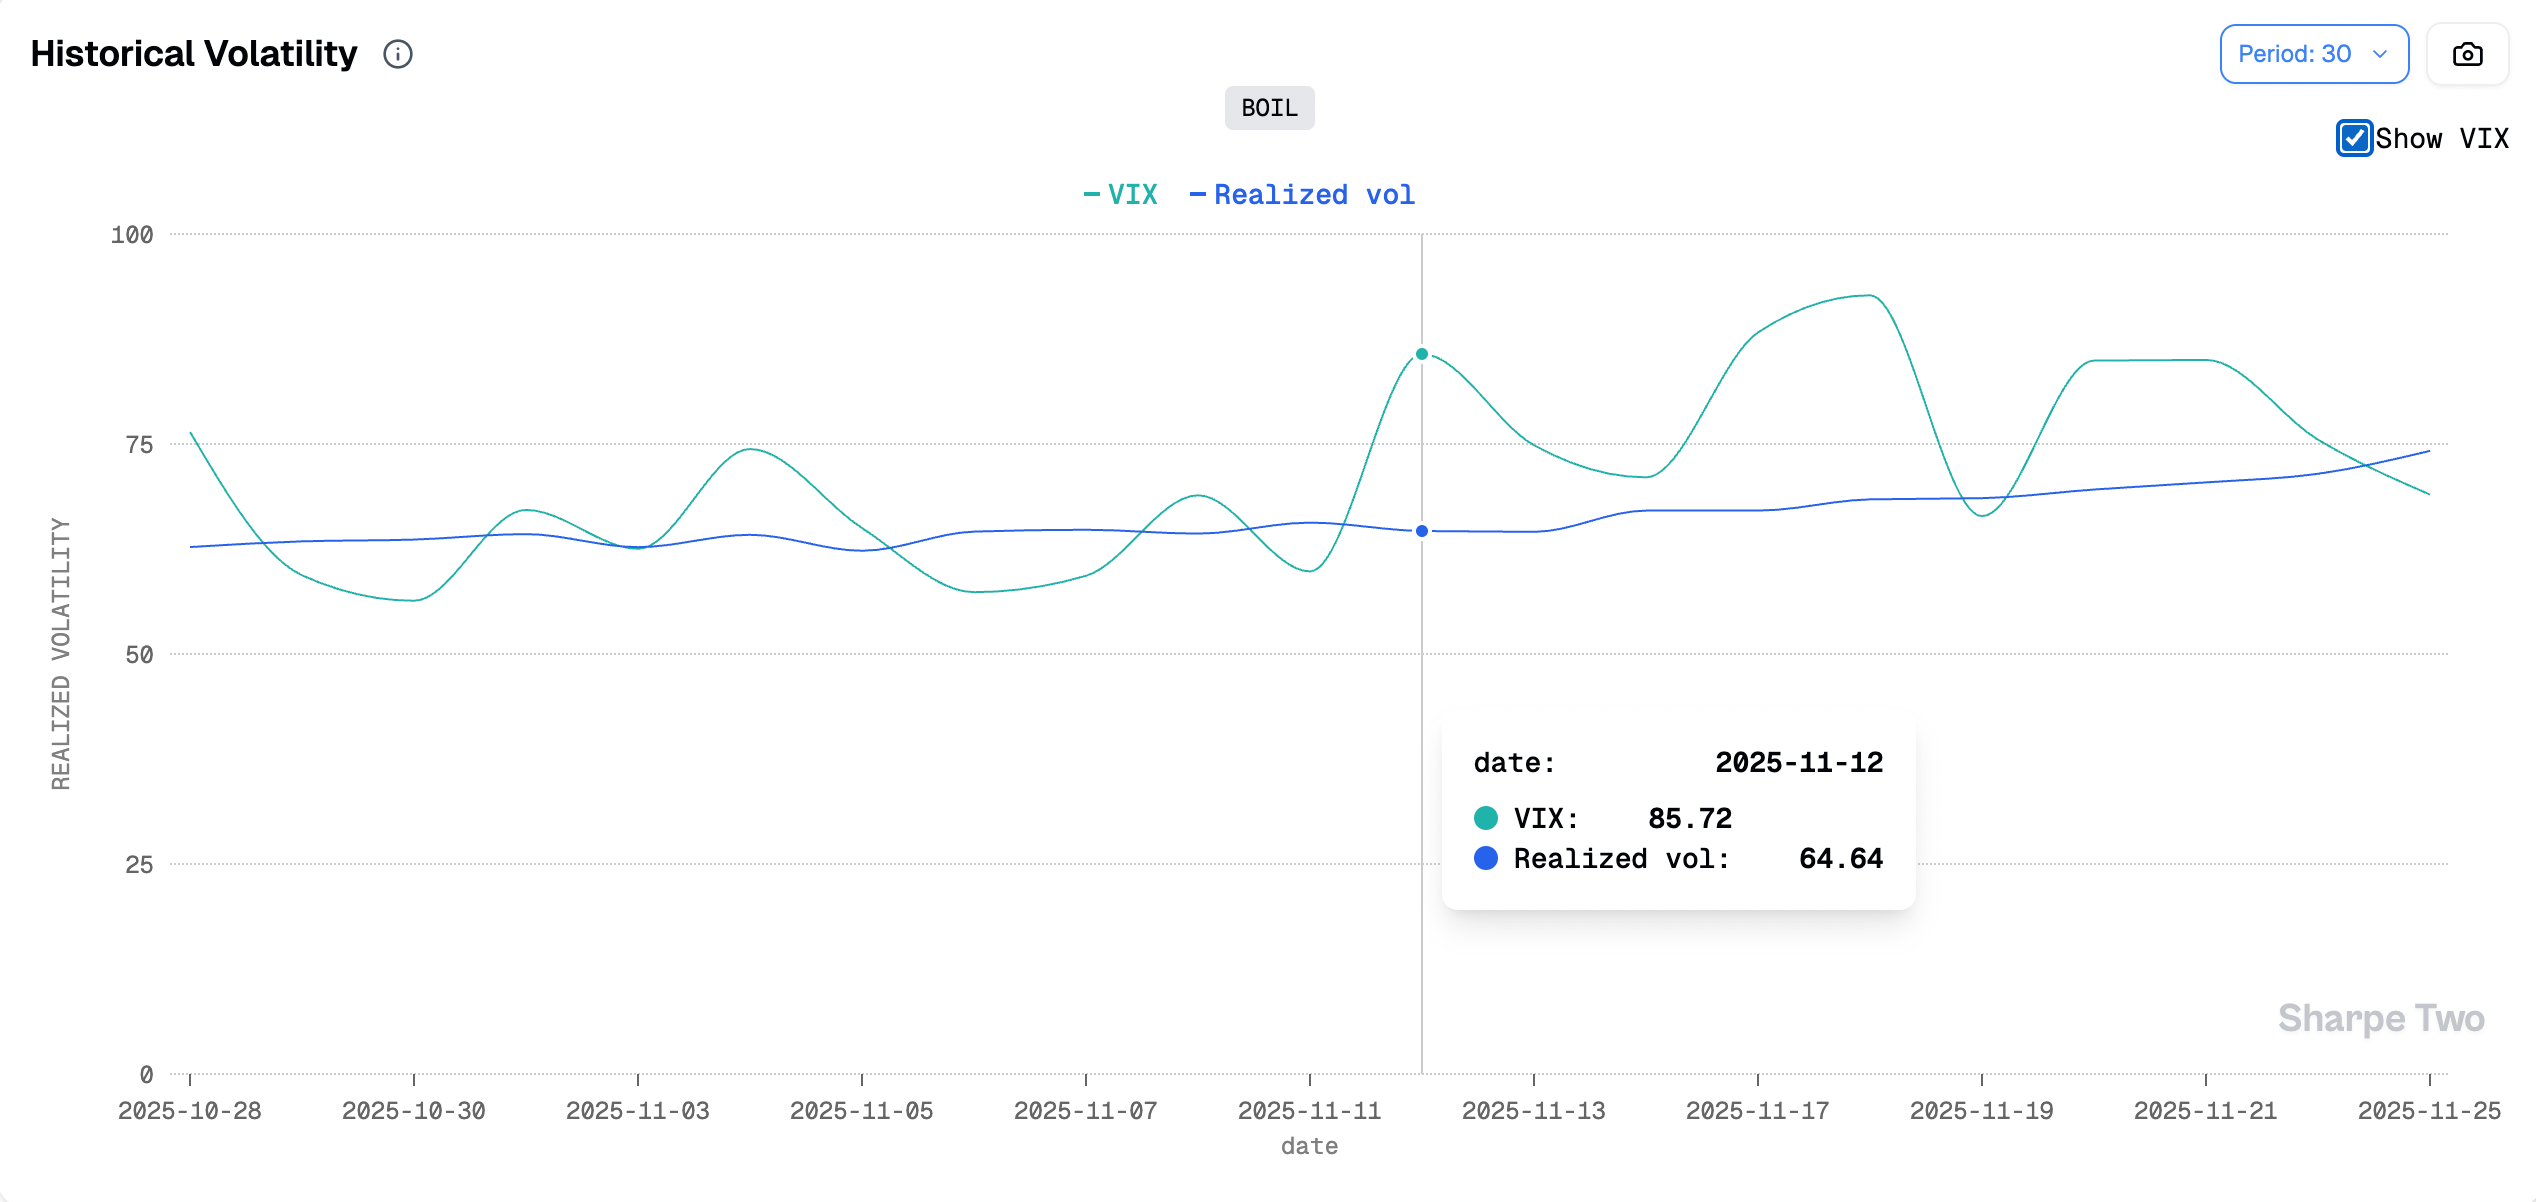Screen dimensions: 2536x1202
Task: Click the 2025-11-25 x-axis date label
Action: [x=2428, y=1111]
